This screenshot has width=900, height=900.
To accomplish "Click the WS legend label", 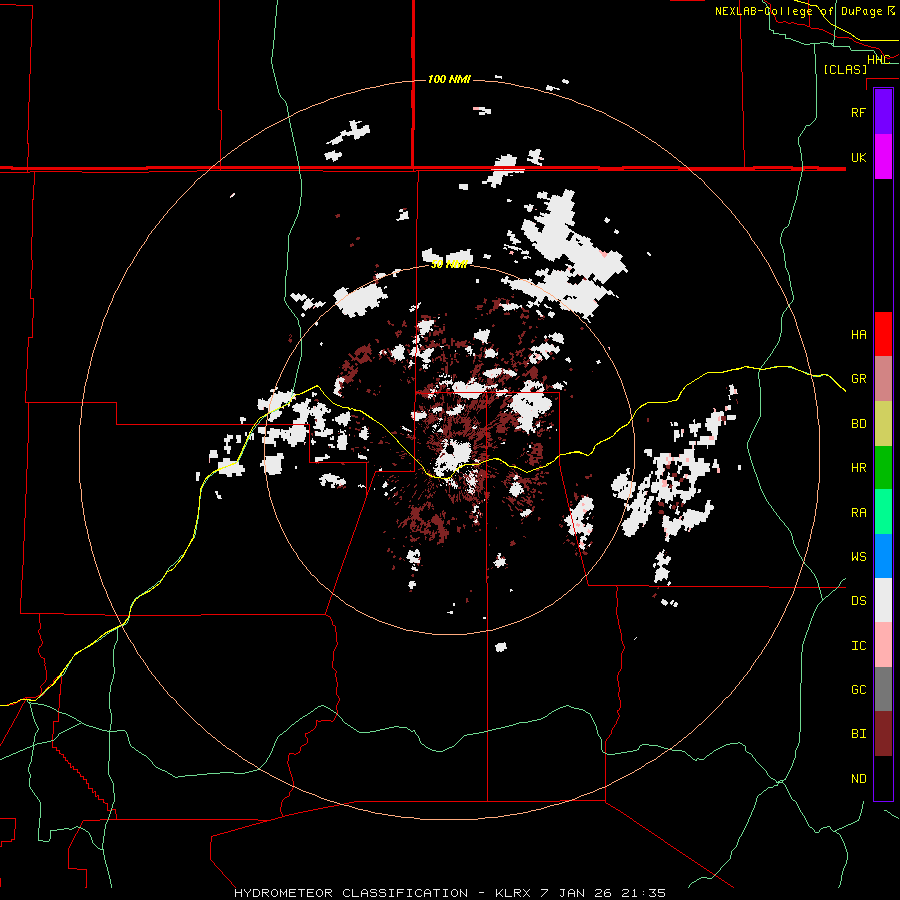I will point(859,556).
